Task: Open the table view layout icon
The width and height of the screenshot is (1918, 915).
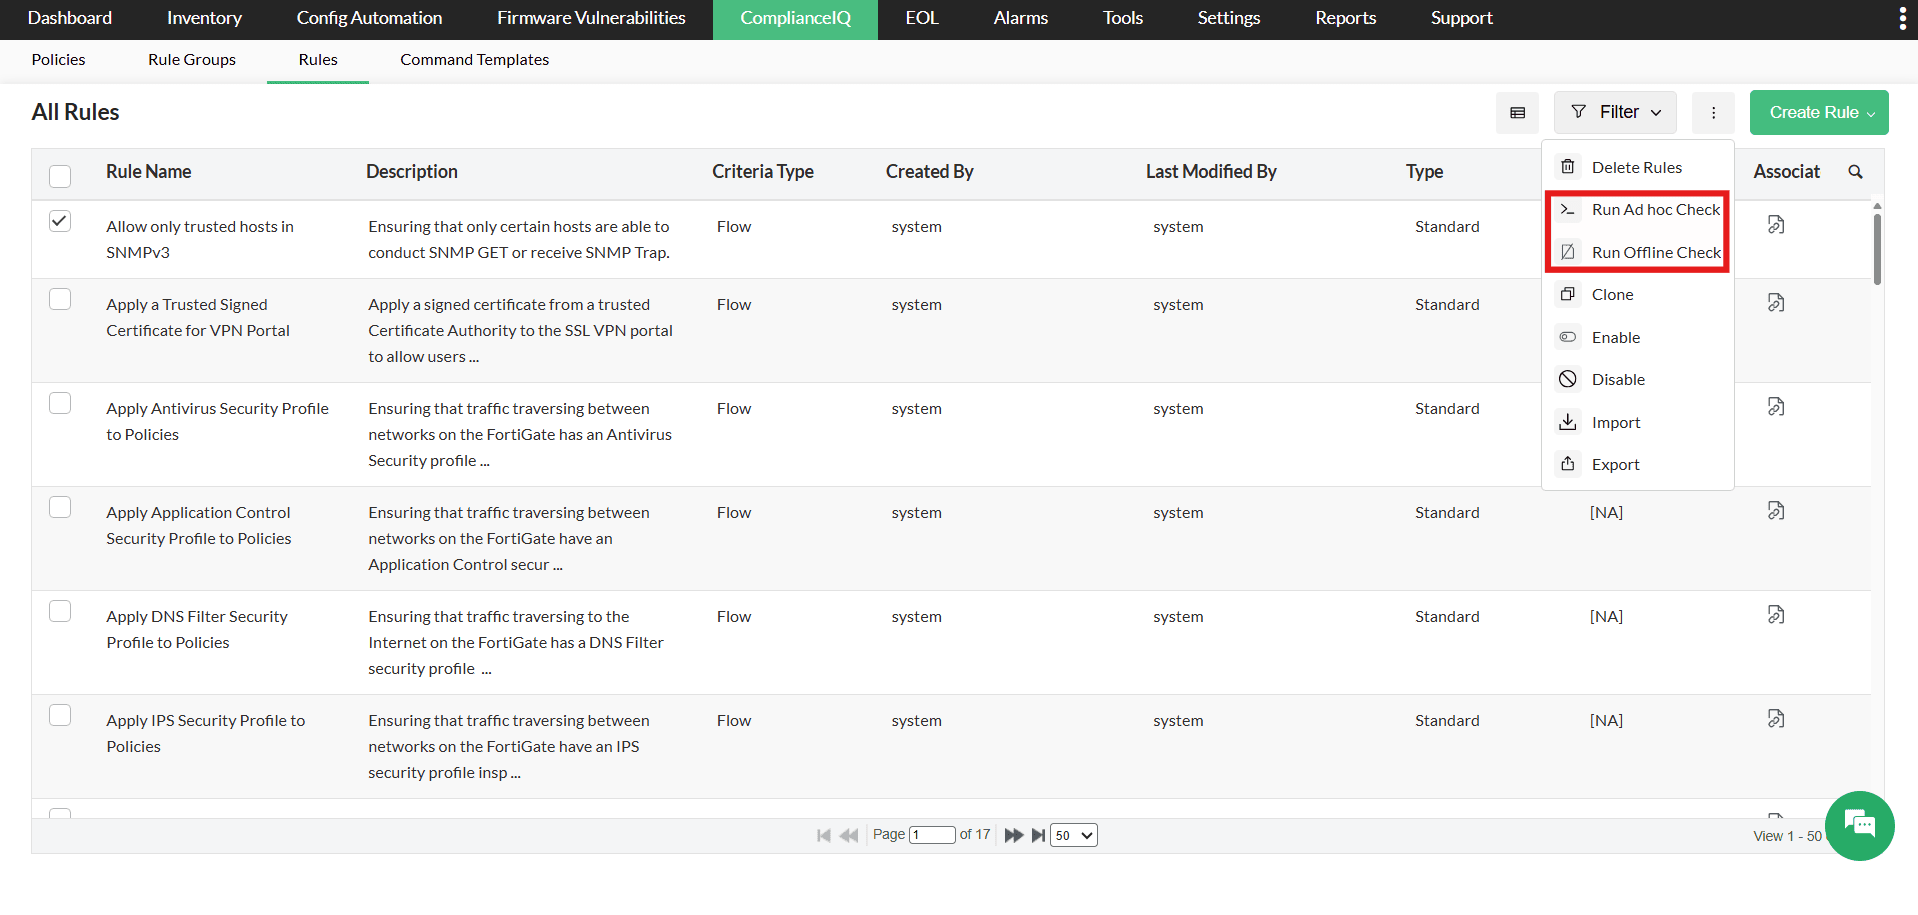Action: (x=1517, y=112)
